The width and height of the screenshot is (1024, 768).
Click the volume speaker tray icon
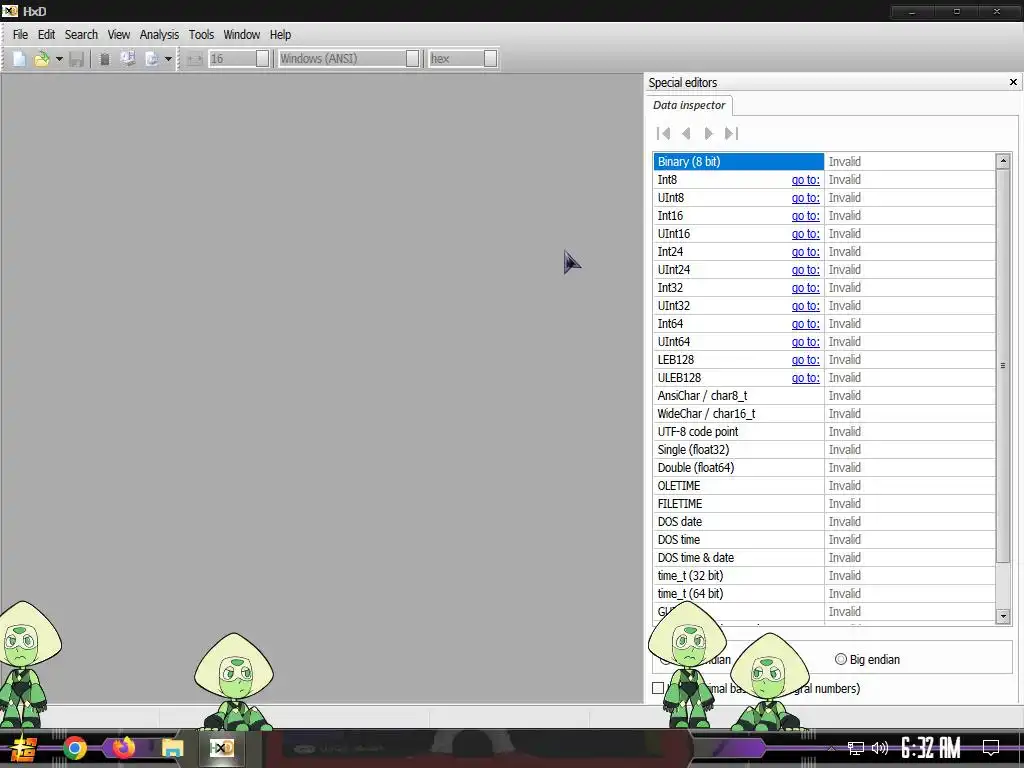[880, 748]
